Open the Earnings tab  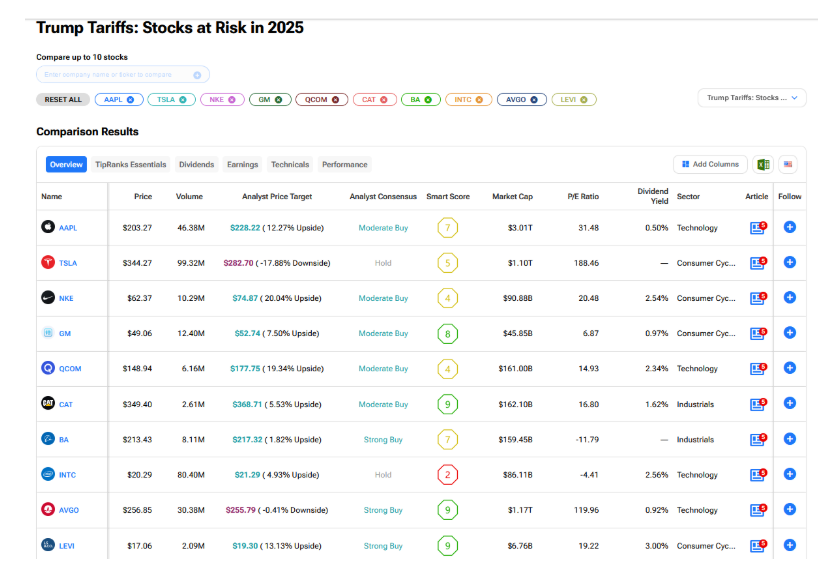(243, 164)
